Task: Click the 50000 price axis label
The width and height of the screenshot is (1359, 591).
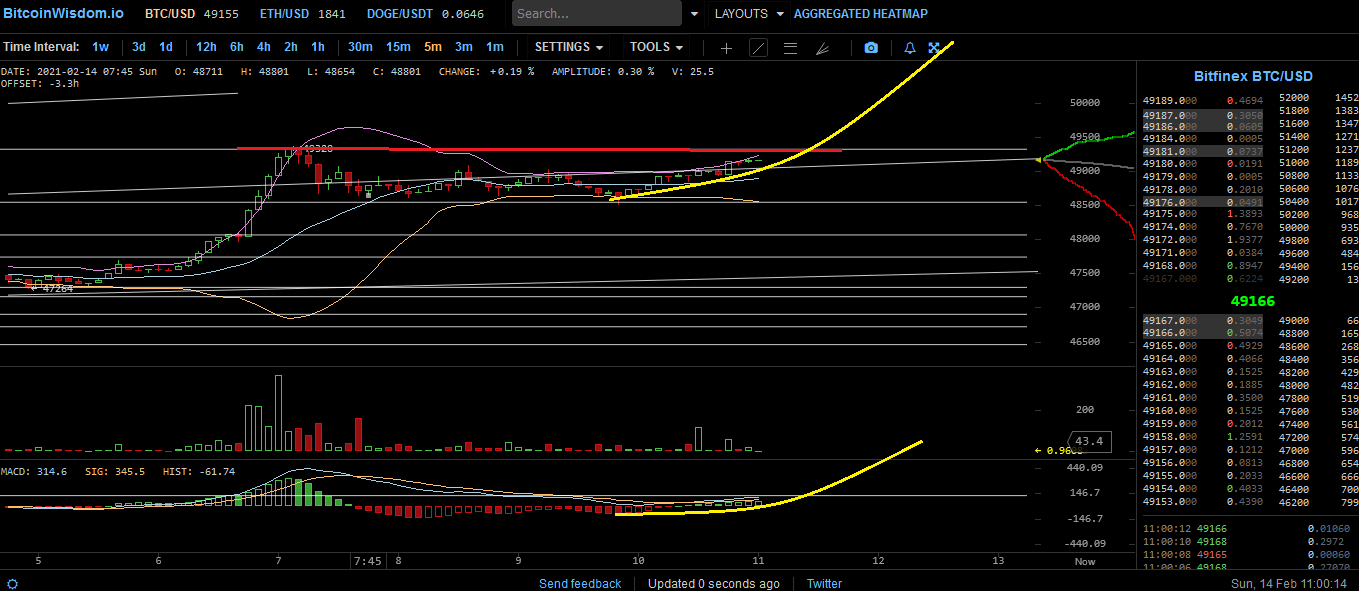Action: tap(1085, 102)
